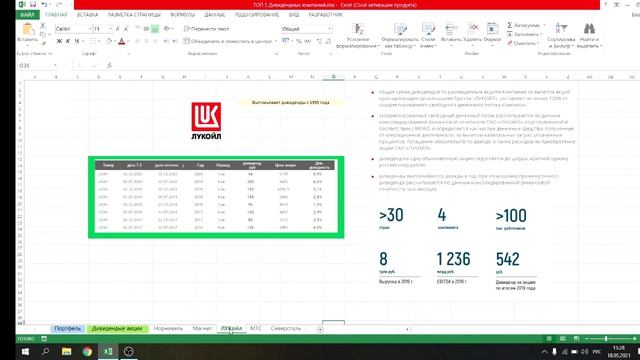Open the ФАЙЛ (File) tab
The height and width of the screenshot is (360, 640).
[x=27, y=15]
